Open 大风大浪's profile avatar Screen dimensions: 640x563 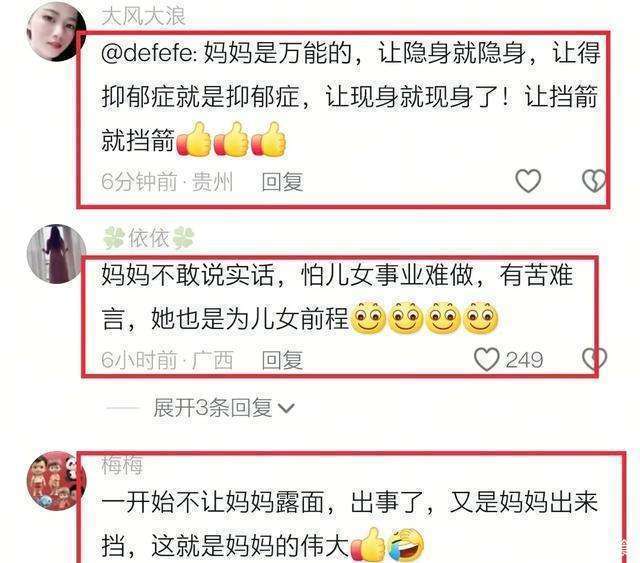pyautogui.click(x=56, y=32)
